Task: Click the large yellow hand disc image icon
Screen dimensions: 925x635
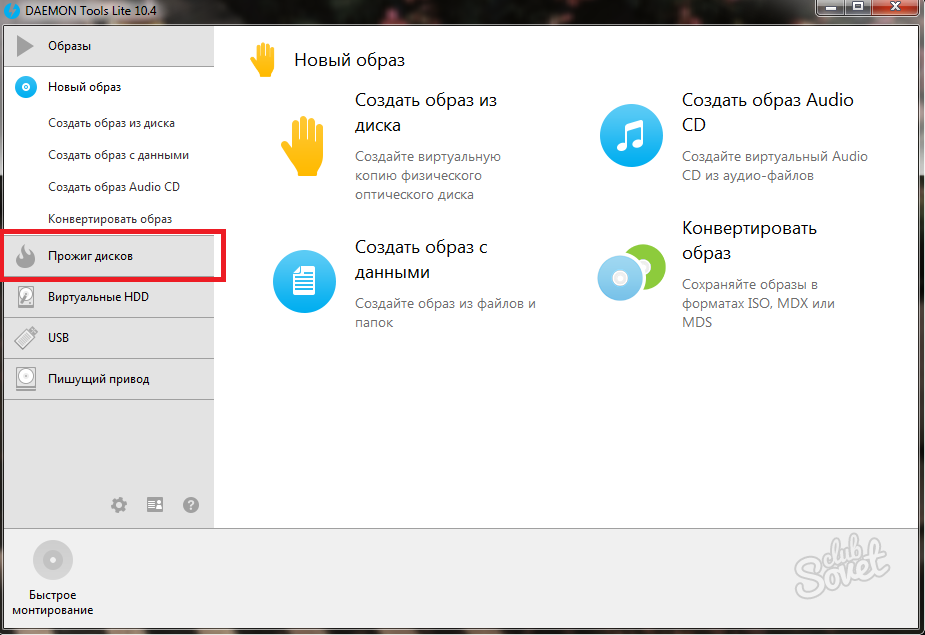Action: pyautogui.click(x=302, y=145)
